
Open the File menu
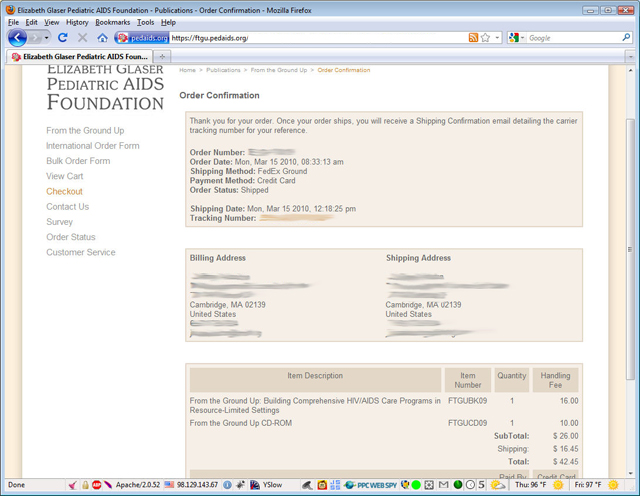pos(13,22)
